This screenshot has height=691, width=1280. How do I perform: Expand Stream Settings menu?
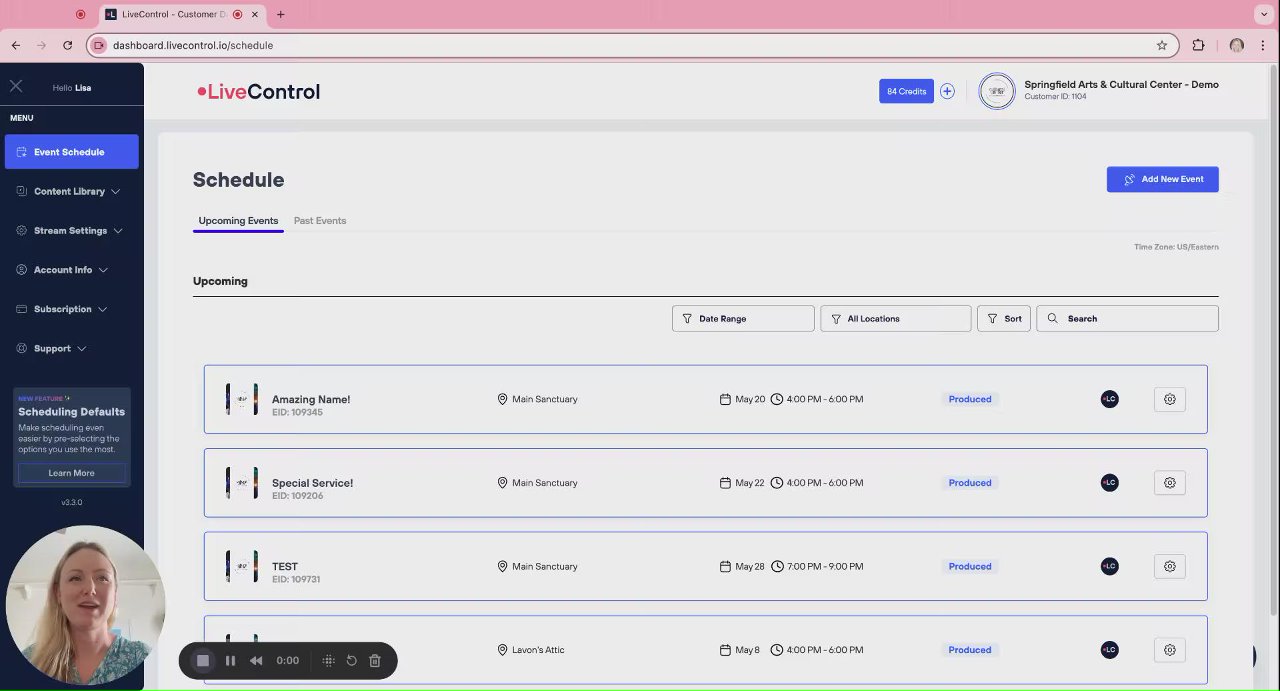[x=71, y=230]
